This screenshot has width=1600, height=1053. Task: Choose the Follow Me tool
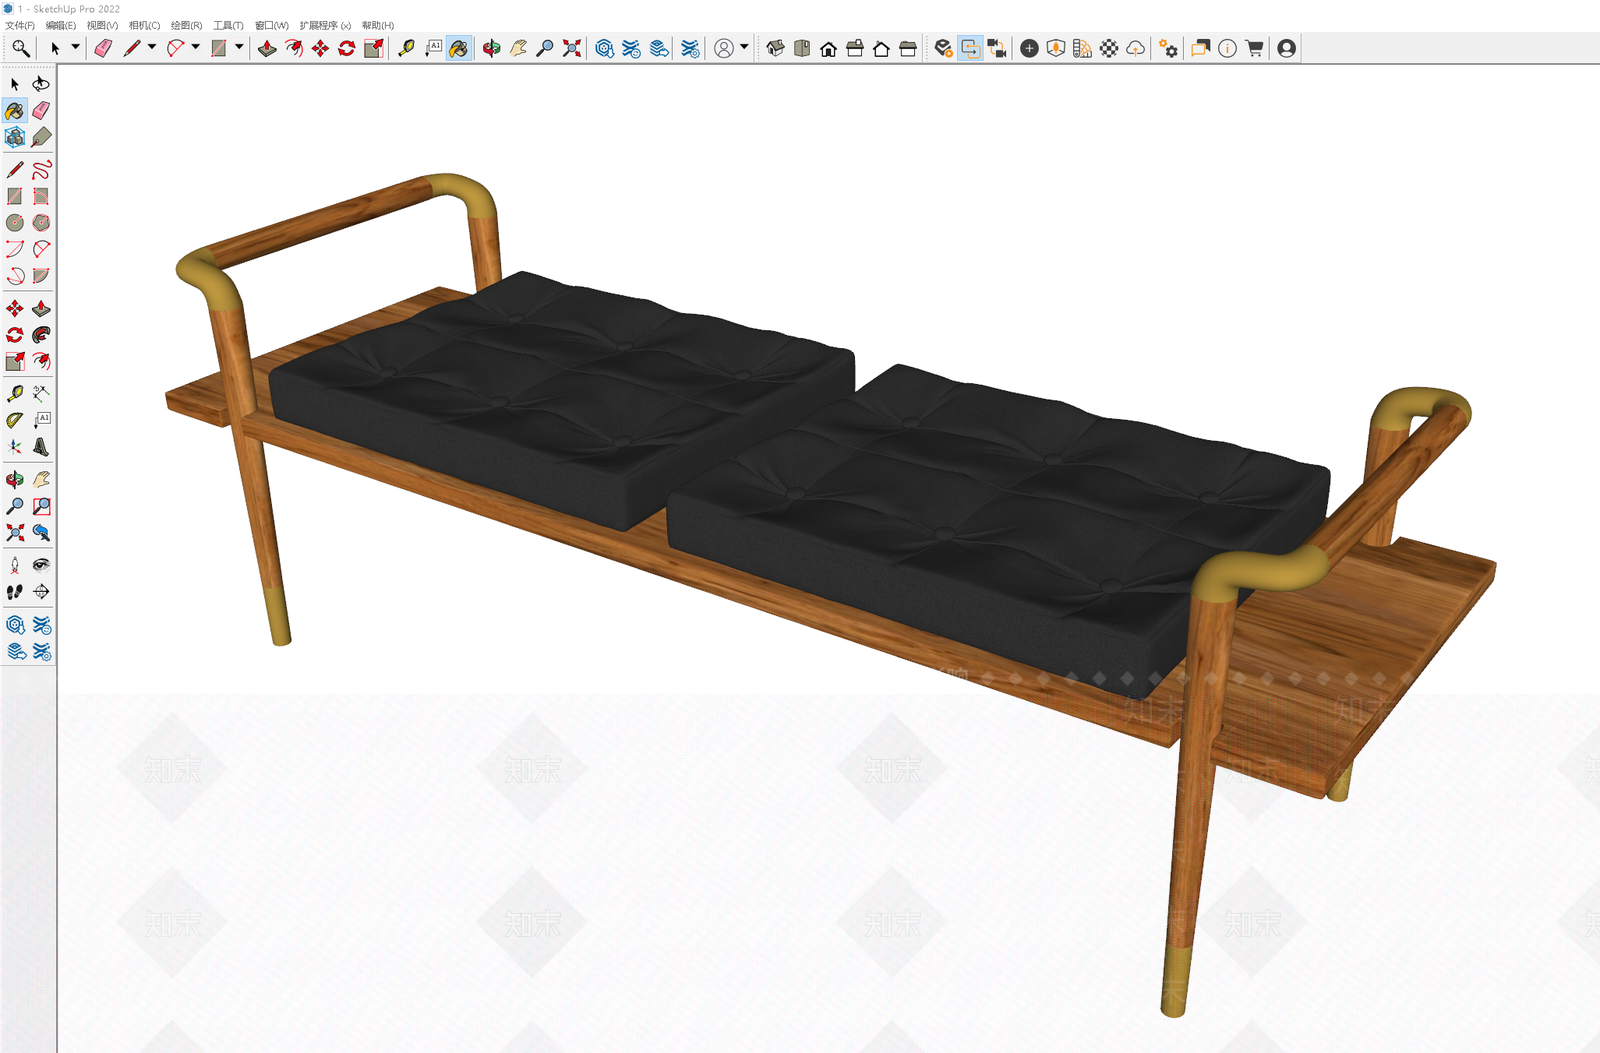coord(41,335)
